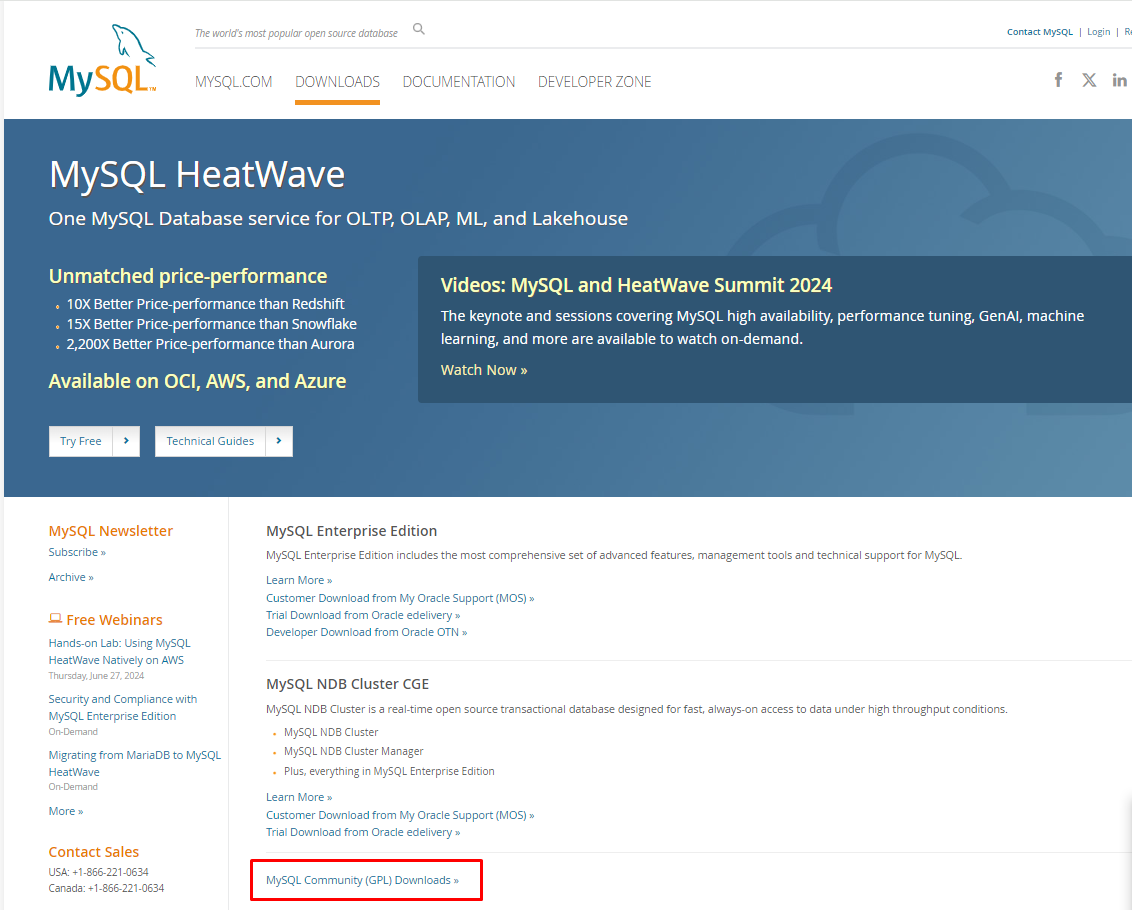This screenshot has width=1132, height=910.
Task: Click the MySQL Enterprise Edition heading
Action: pyautogui.click(x=352, y=531)
